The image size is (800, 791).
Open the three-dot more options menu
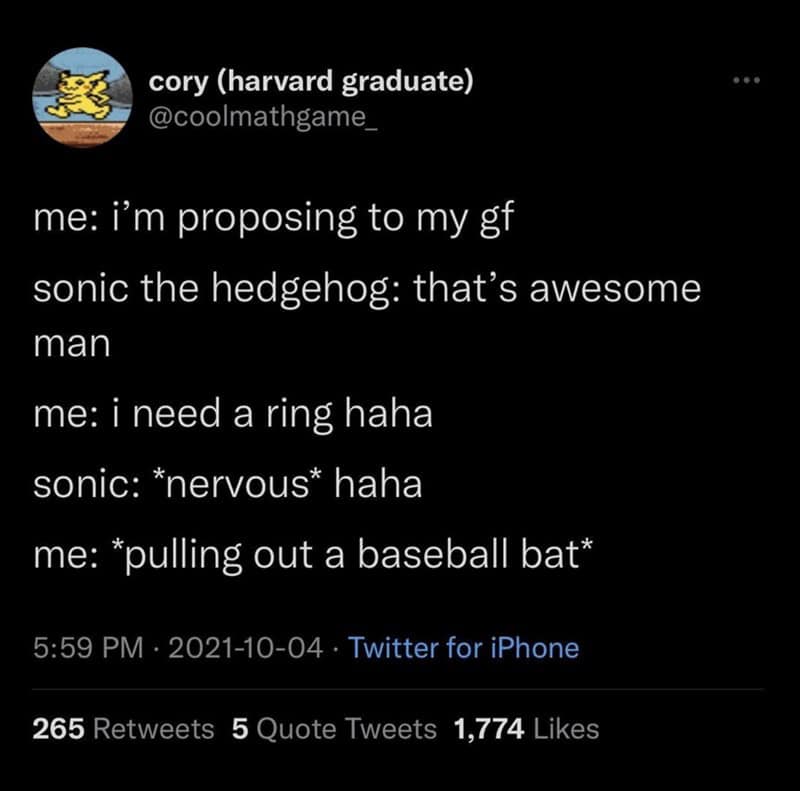(742, 80)
